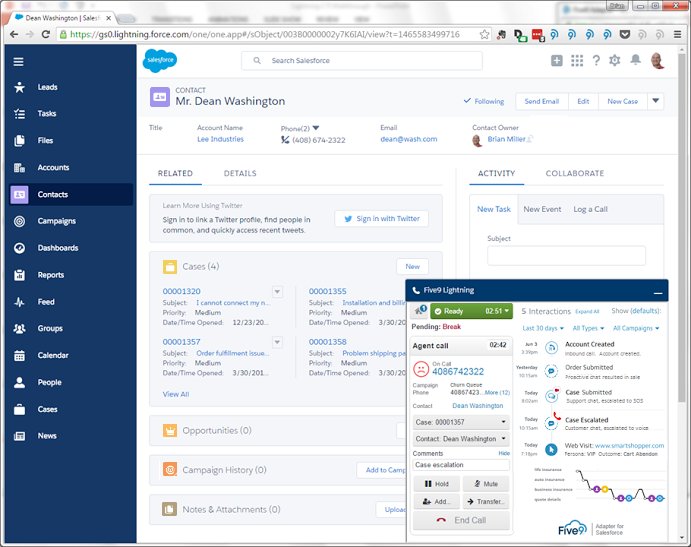Open the Last 30 days filter
Viewport: 691px width, 547px height.
click(x=543, y=328)
